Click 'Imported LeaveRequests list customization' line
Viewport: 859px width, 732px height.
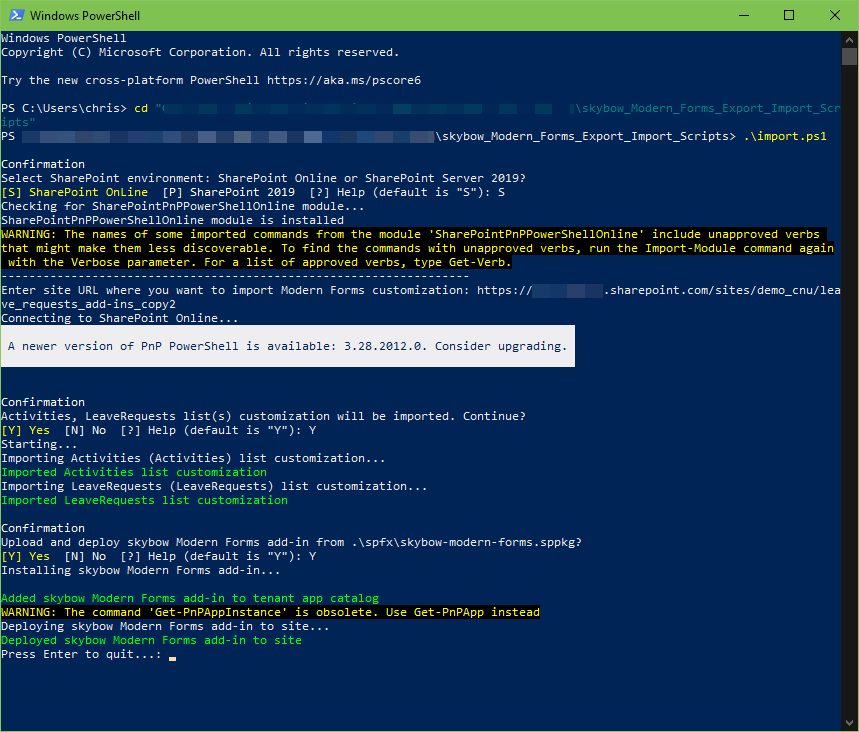pyautogui.click(x=145, y=500)
